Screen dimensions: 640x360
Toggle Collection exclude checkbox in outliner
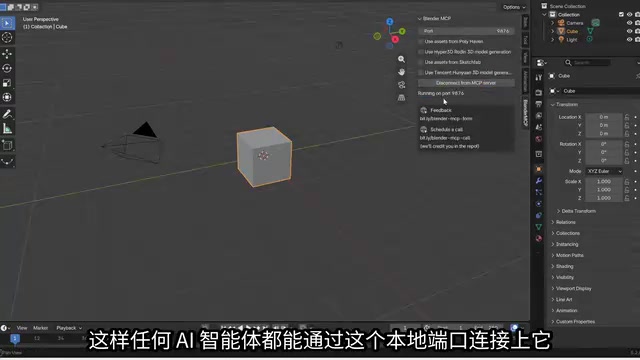[x=621, y=14]
